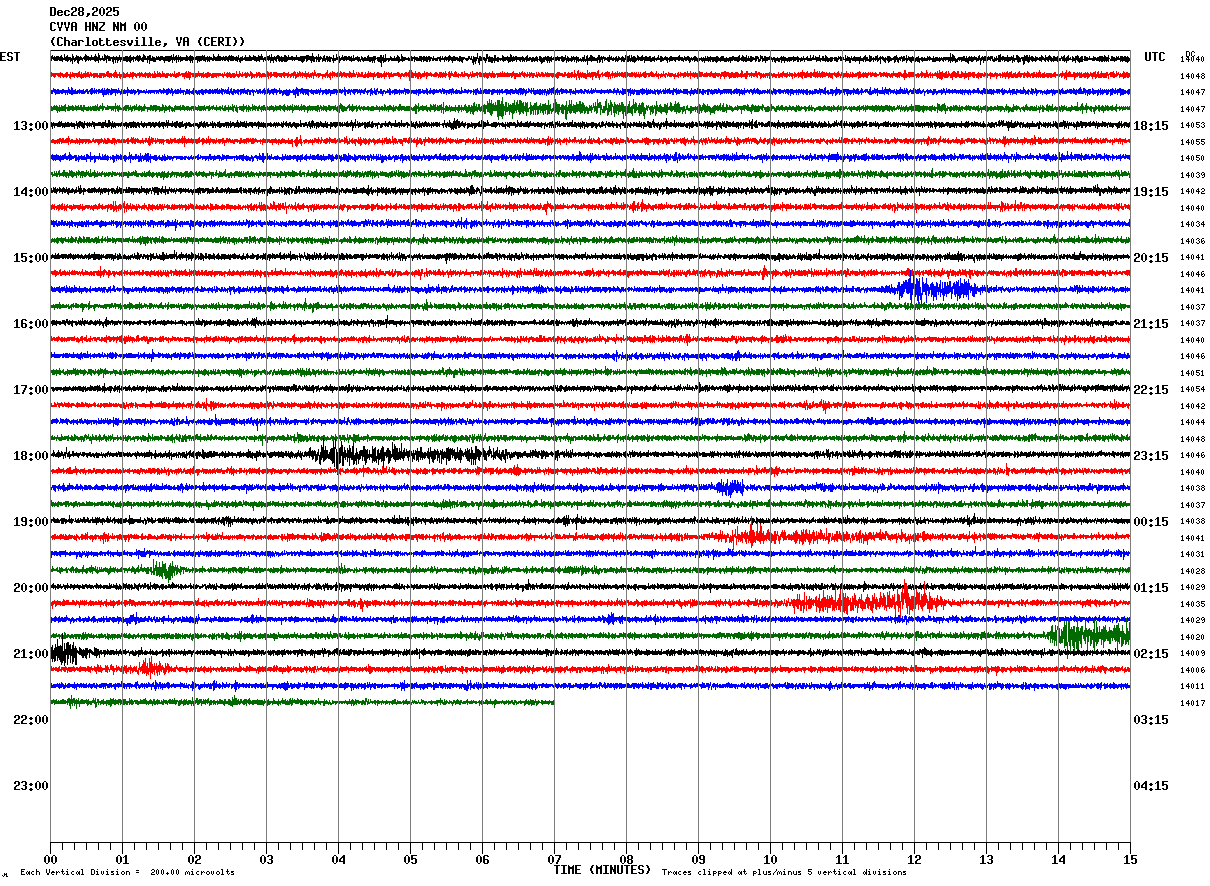
Task: Click minute tick label 13 on the axis
Action: click(986, 860)
